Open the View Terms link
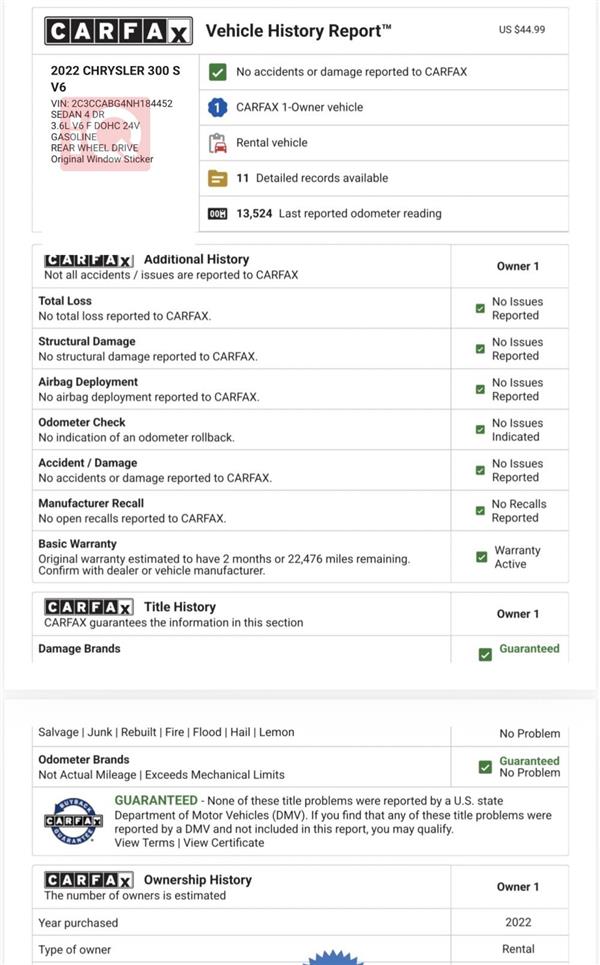 pyautogui.click(x=144, y=843)
